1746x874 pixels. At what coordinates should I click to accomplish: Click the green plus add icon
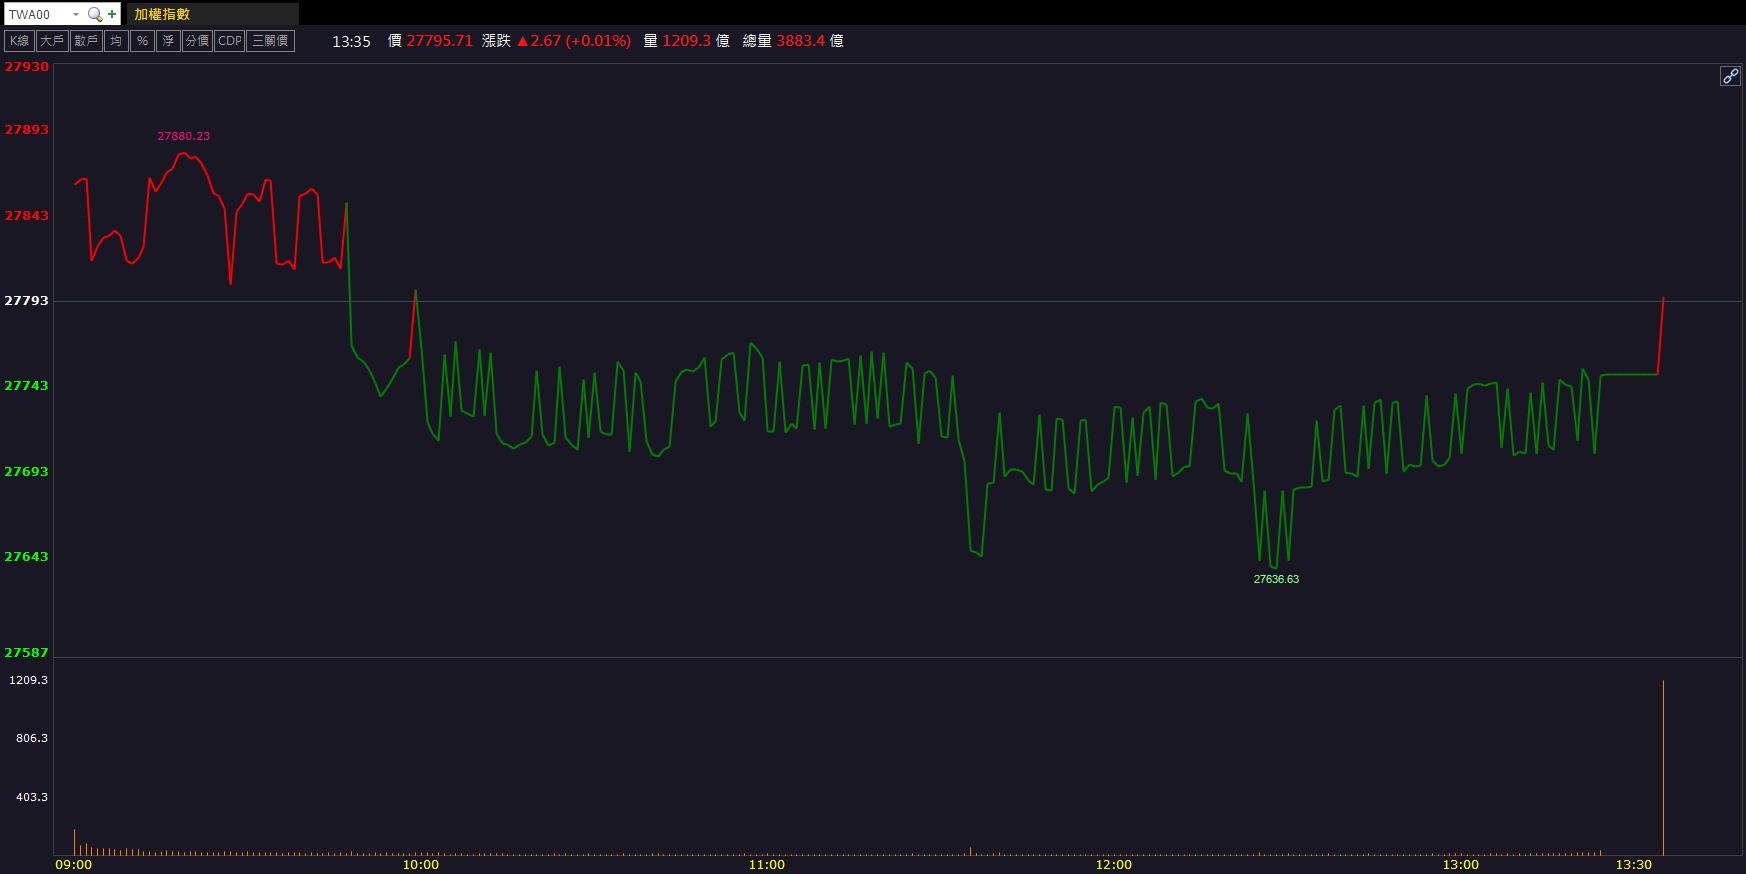click(x=112, y=14)
